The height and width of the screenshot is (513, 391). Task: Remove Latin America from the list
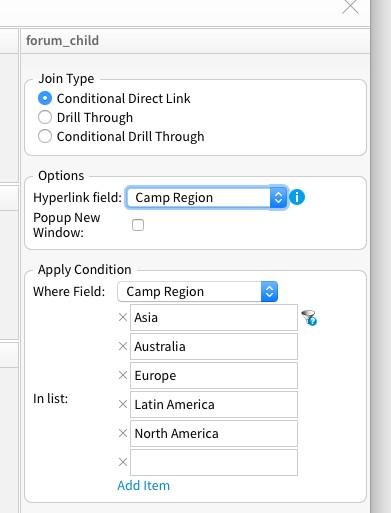(123, 404)
